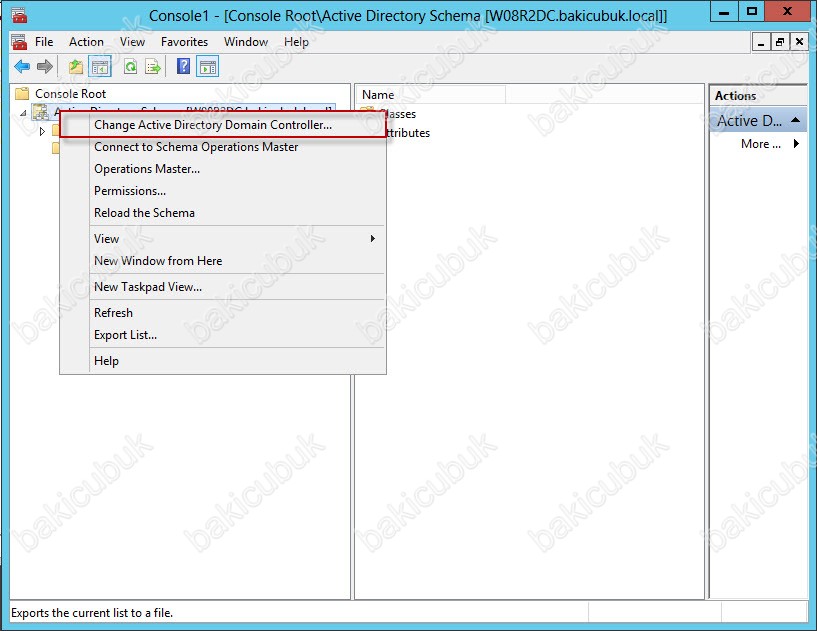Click the Refresh toolbar icon
This screenshot has width=817, height=631.
pyautogui.click(x=130, y=67)
